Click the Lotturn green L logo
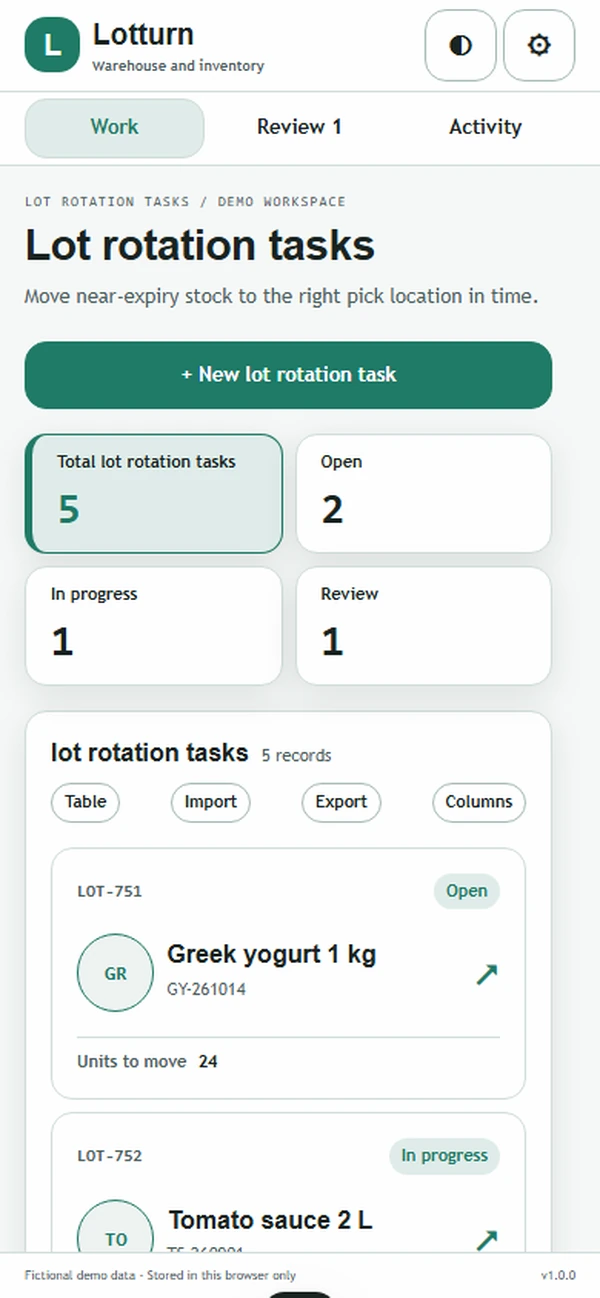This screenshot has width=600, height=1298. [52, 45]
